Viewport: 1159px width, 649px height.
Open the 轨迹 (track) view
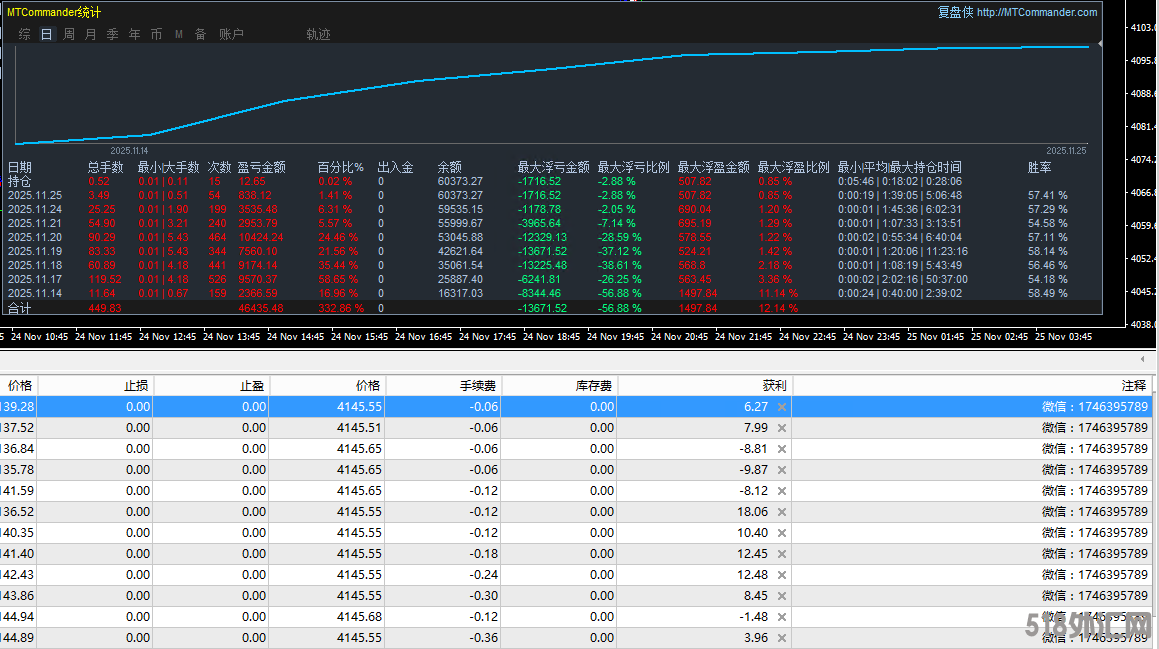[318, 34]
